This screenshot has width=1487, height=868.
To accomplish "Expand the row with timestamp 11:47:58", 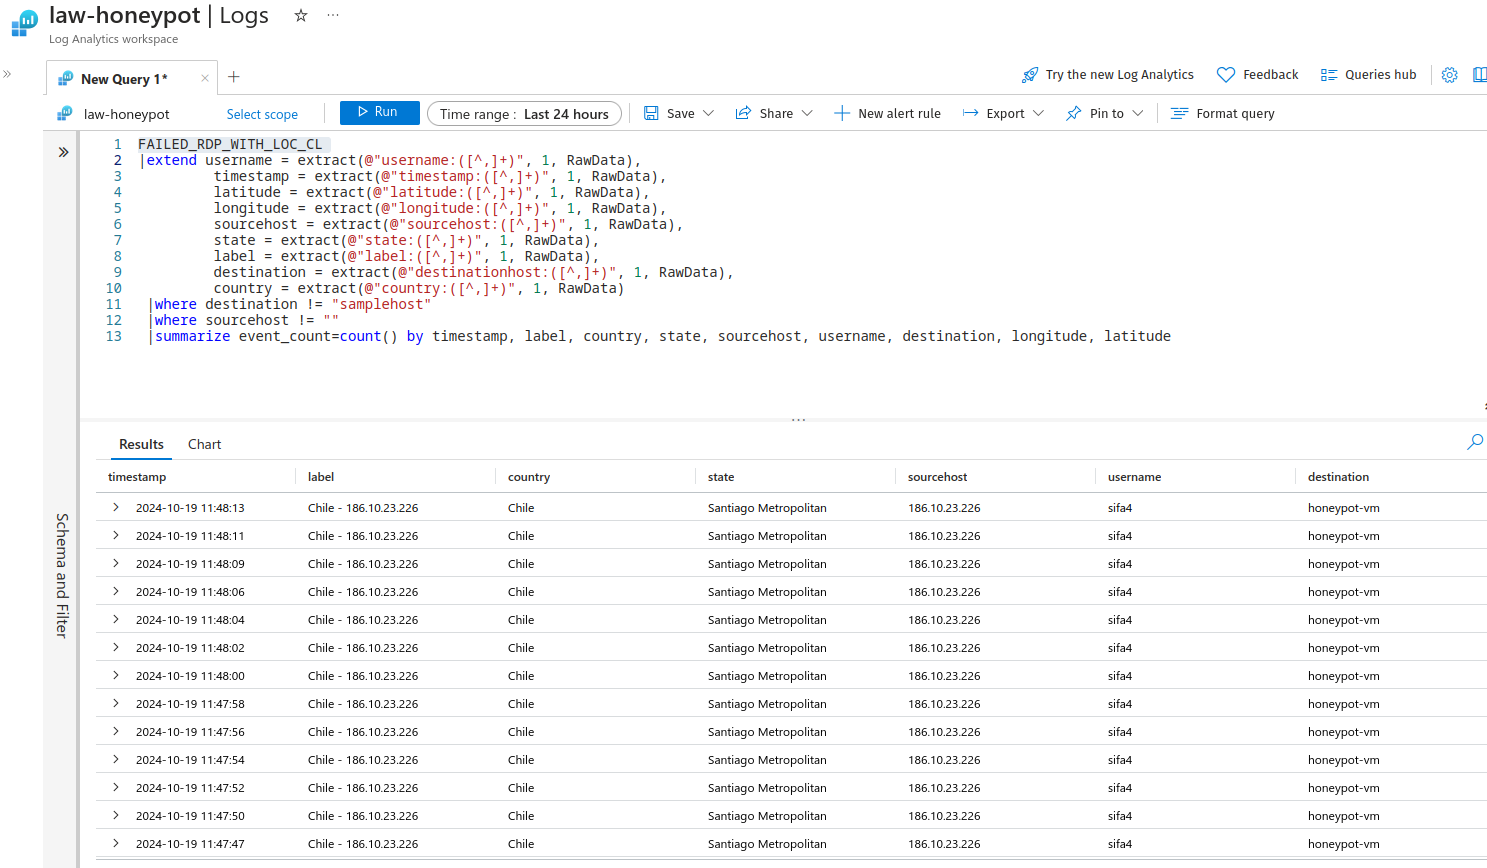I will click(116, 703).
